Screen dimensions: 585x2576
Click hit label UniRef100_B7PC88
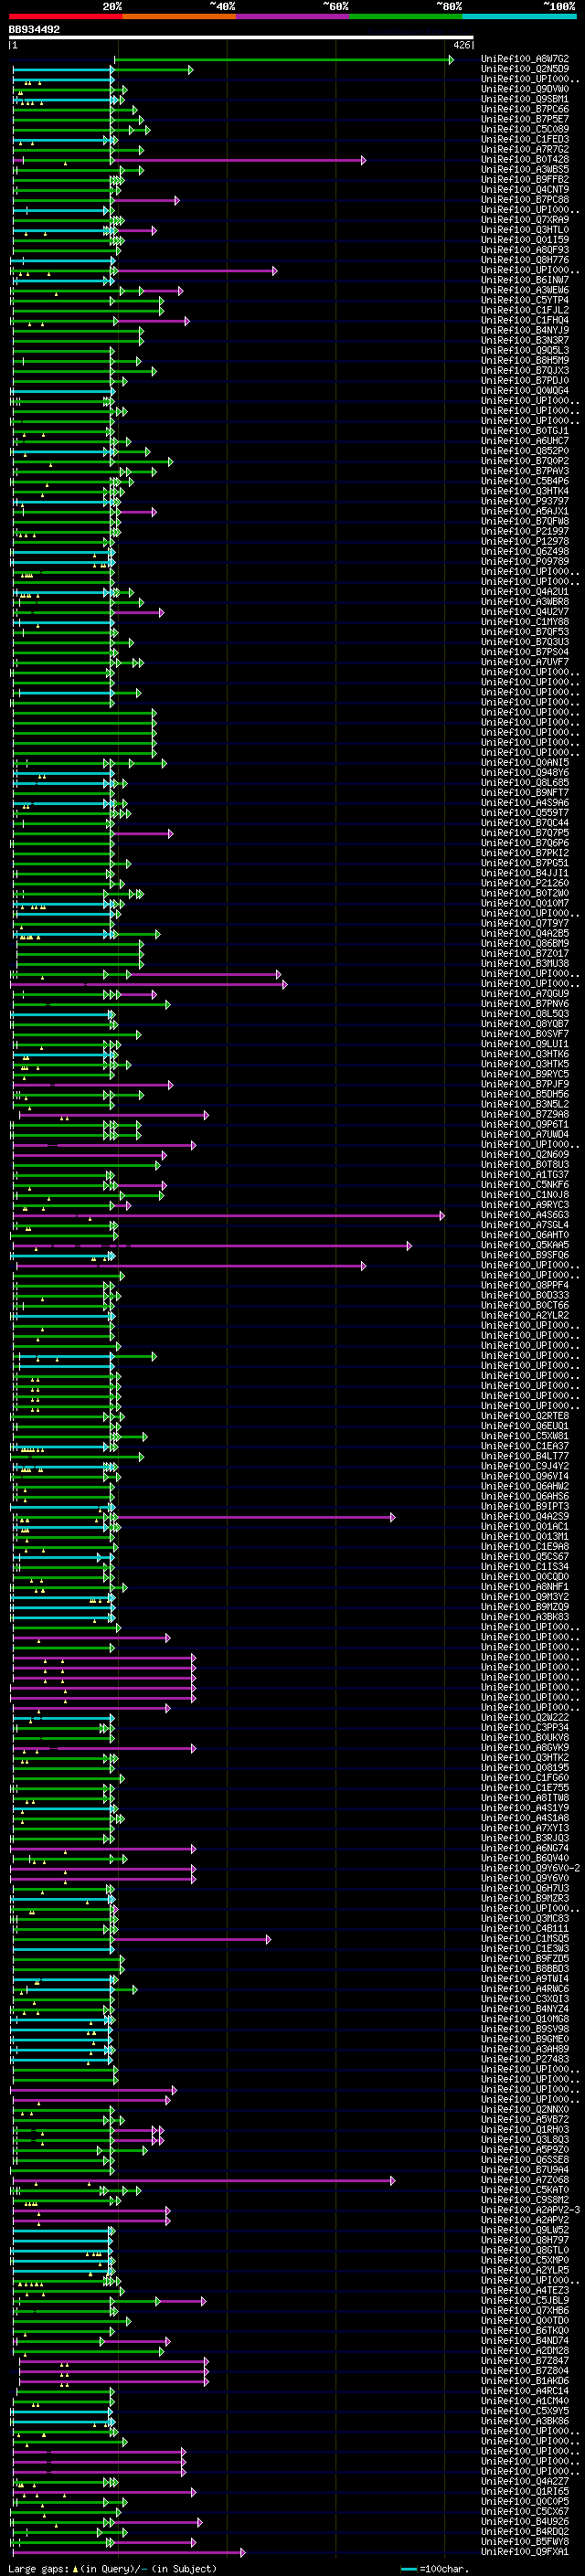pos(525,199)
